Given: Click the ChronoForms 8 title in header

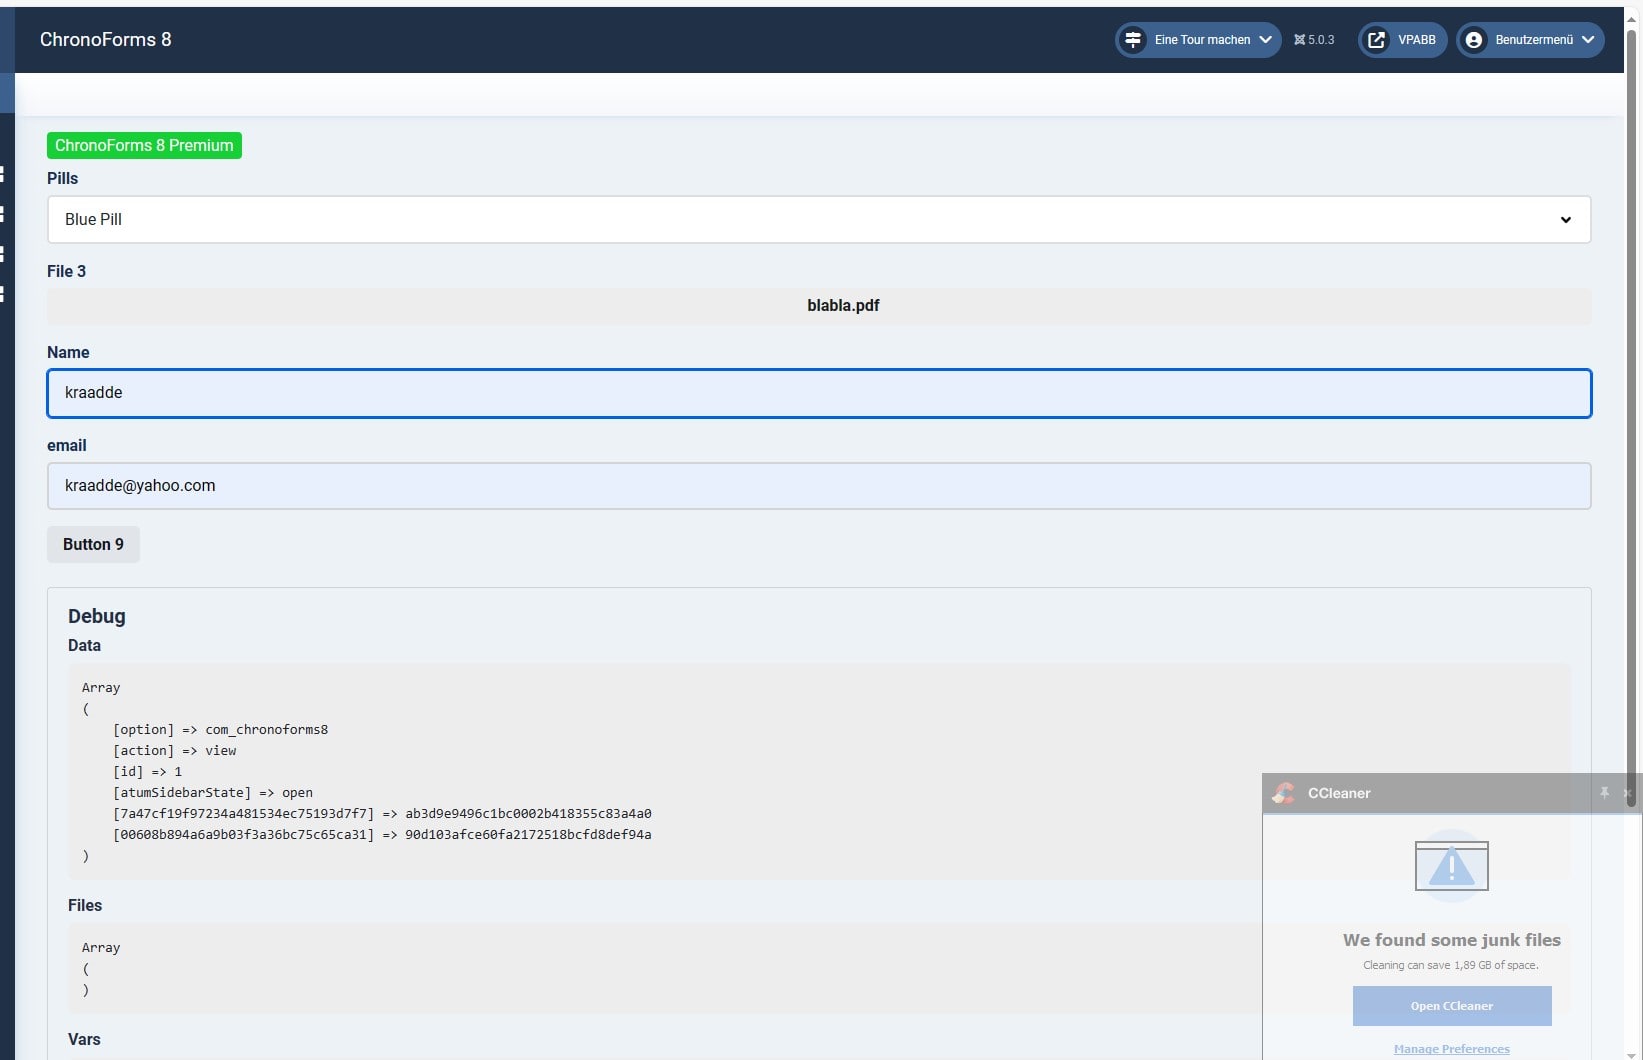Looking at the screenshot, I should coord(105,40).
